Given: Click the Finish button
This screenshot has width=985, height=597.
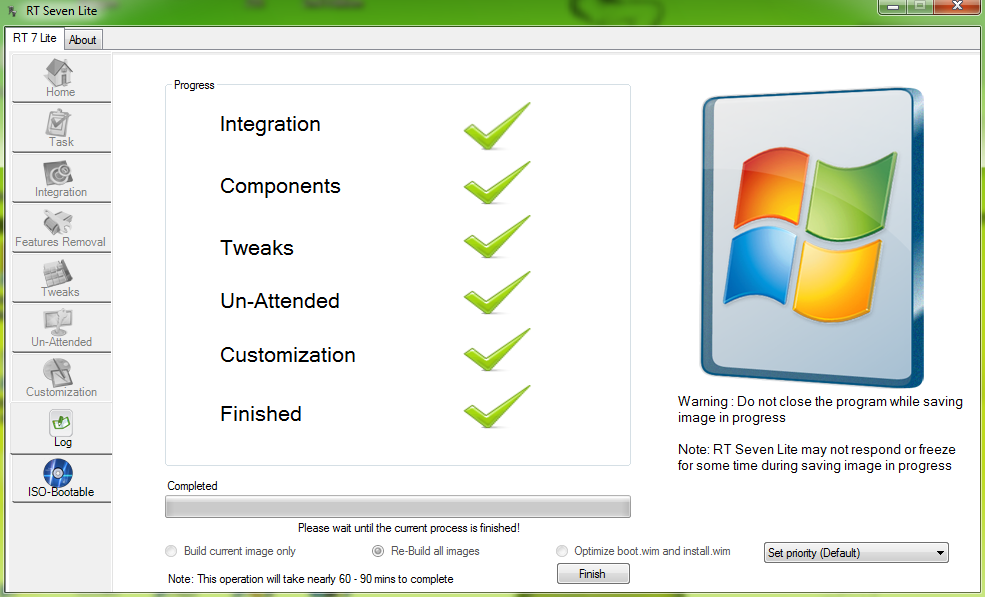Looking at the screenshot, I should click(592, 574).
